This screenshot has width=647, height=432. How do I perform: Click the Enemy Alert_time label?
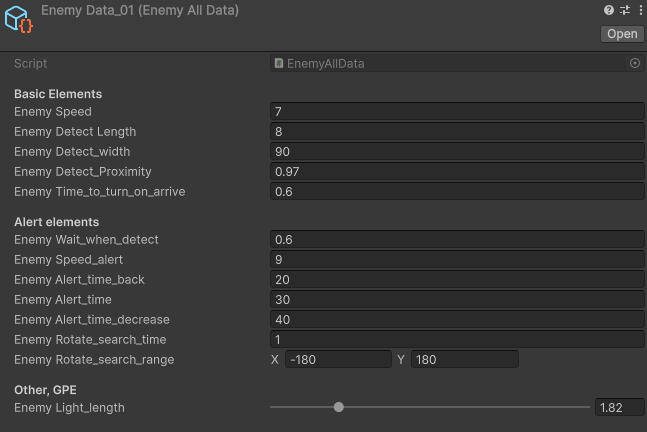pos(63,300)
